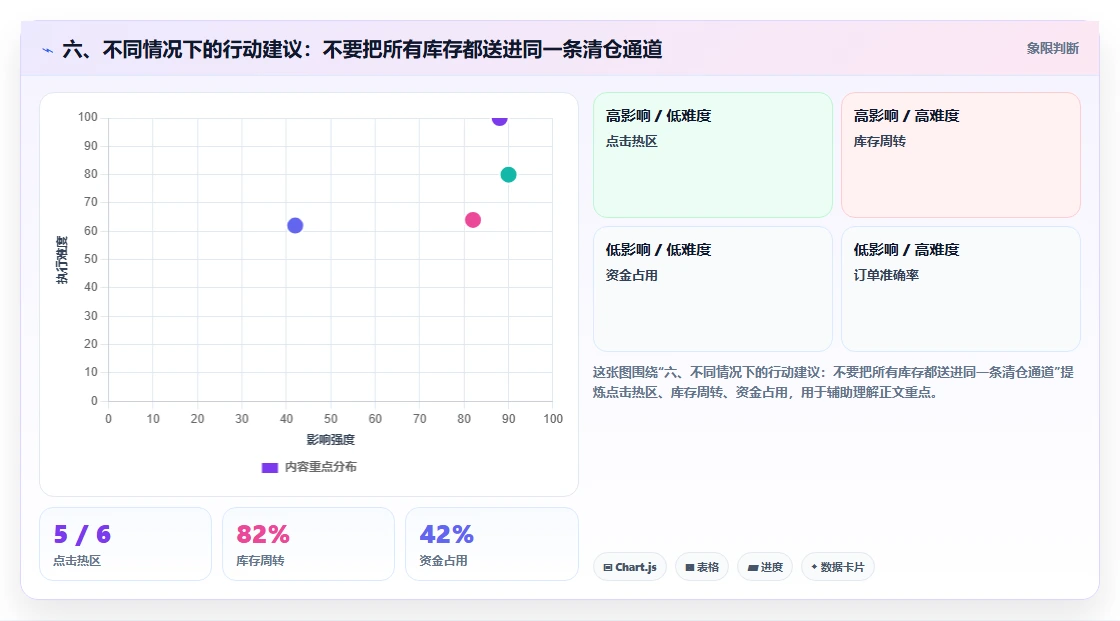Click the star icon in 数据卡片 tag
This screenshot has width=1120, height=621.
click(814, 567)
